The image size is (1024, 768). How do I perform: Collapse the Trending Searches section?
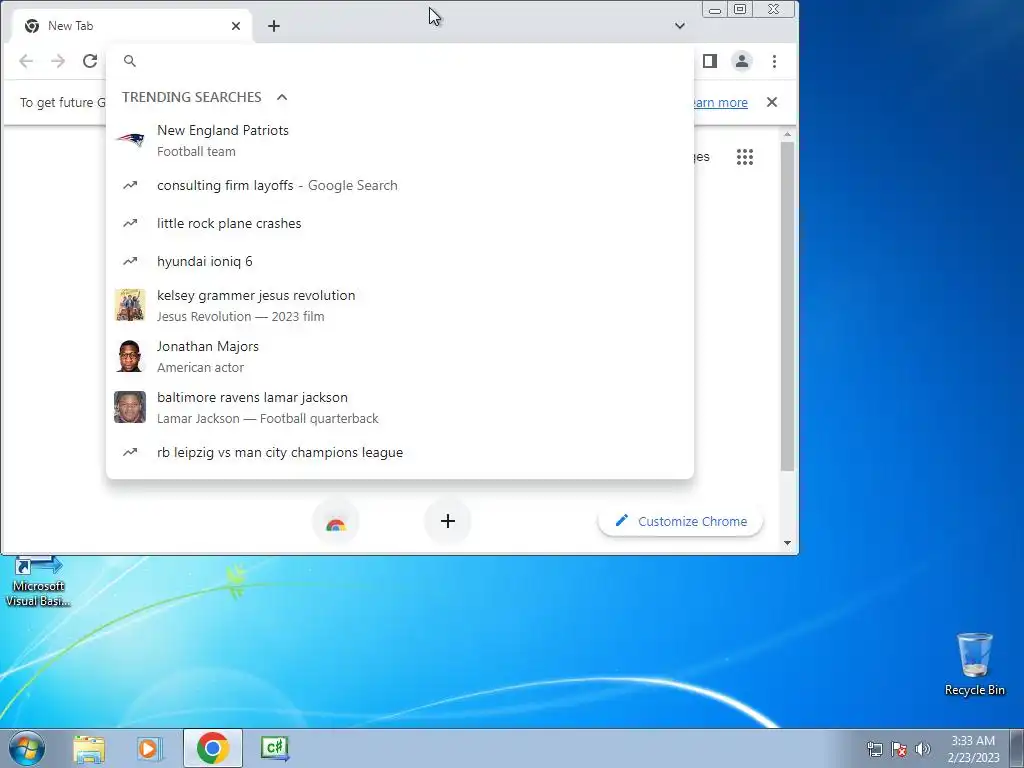[x=282, y=97]
